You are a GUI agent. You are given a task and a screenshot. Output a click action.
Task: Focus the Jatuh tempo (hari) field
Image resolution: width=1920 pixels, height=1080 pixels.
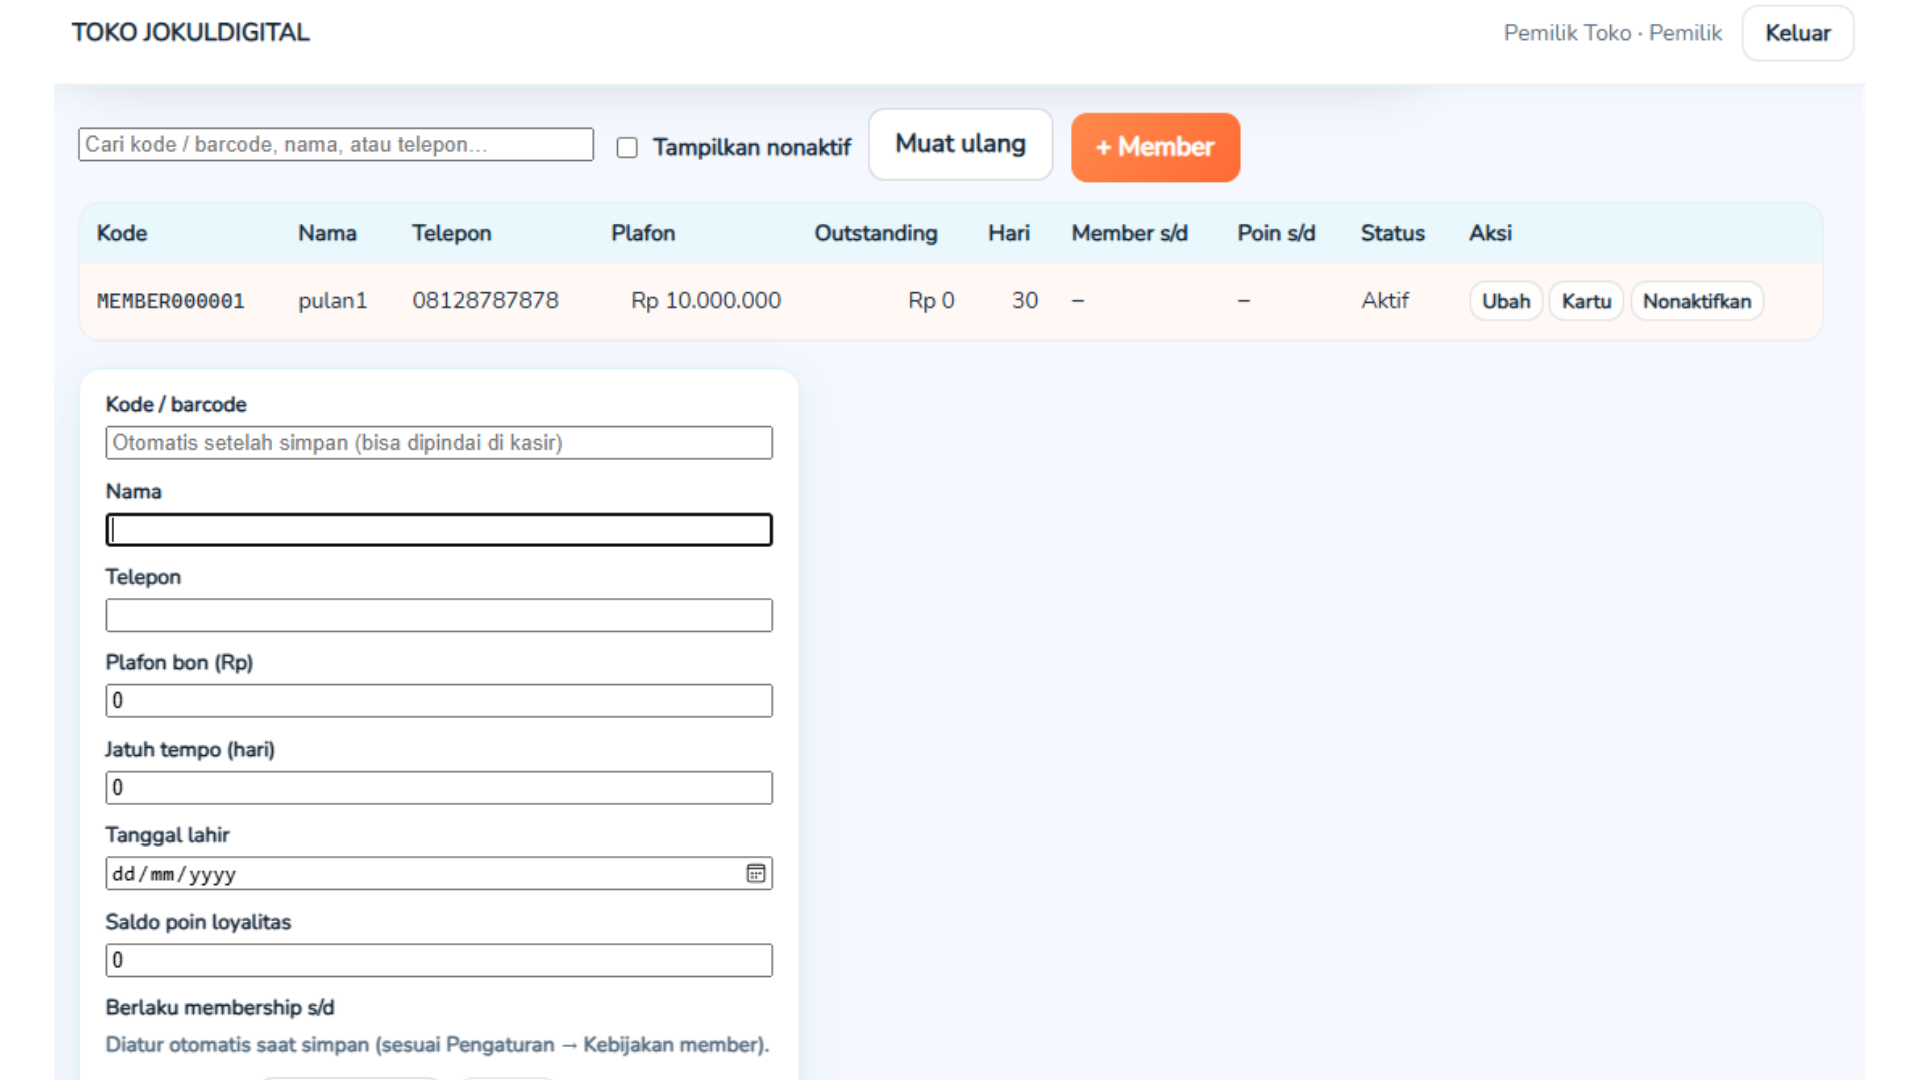[x=438, y=787]
